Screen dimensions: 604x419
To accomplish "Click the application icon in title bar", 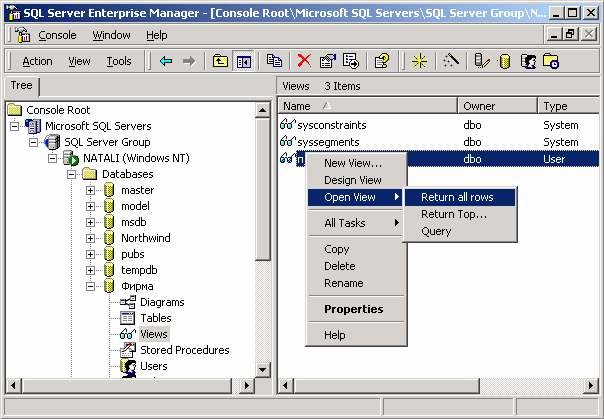I will (x=14, y=13).
